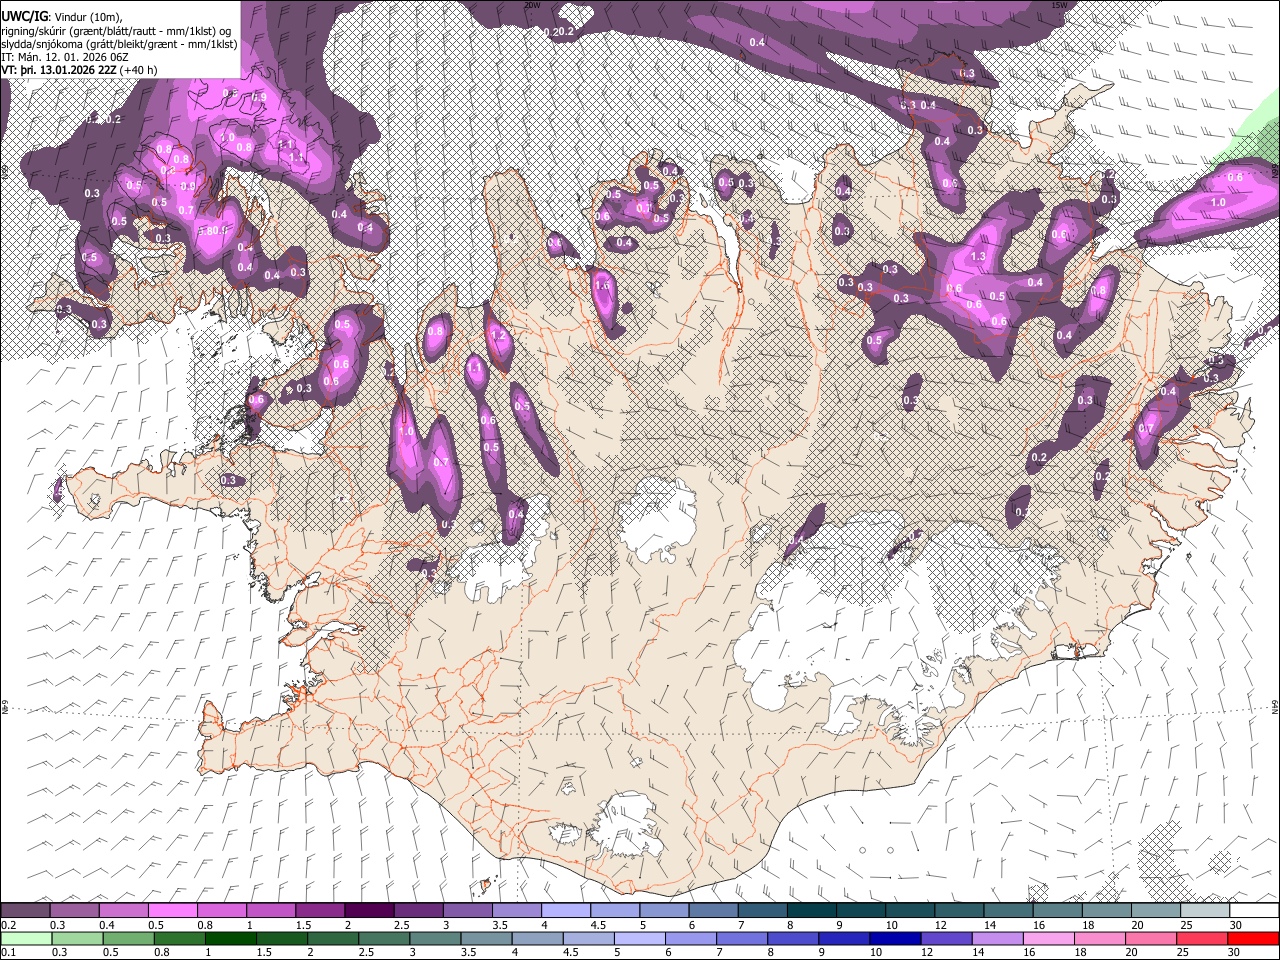1280x960 pixels.
Task: Select darkest green lower swatch between 1 and 1.5
Action: (230, 938)
